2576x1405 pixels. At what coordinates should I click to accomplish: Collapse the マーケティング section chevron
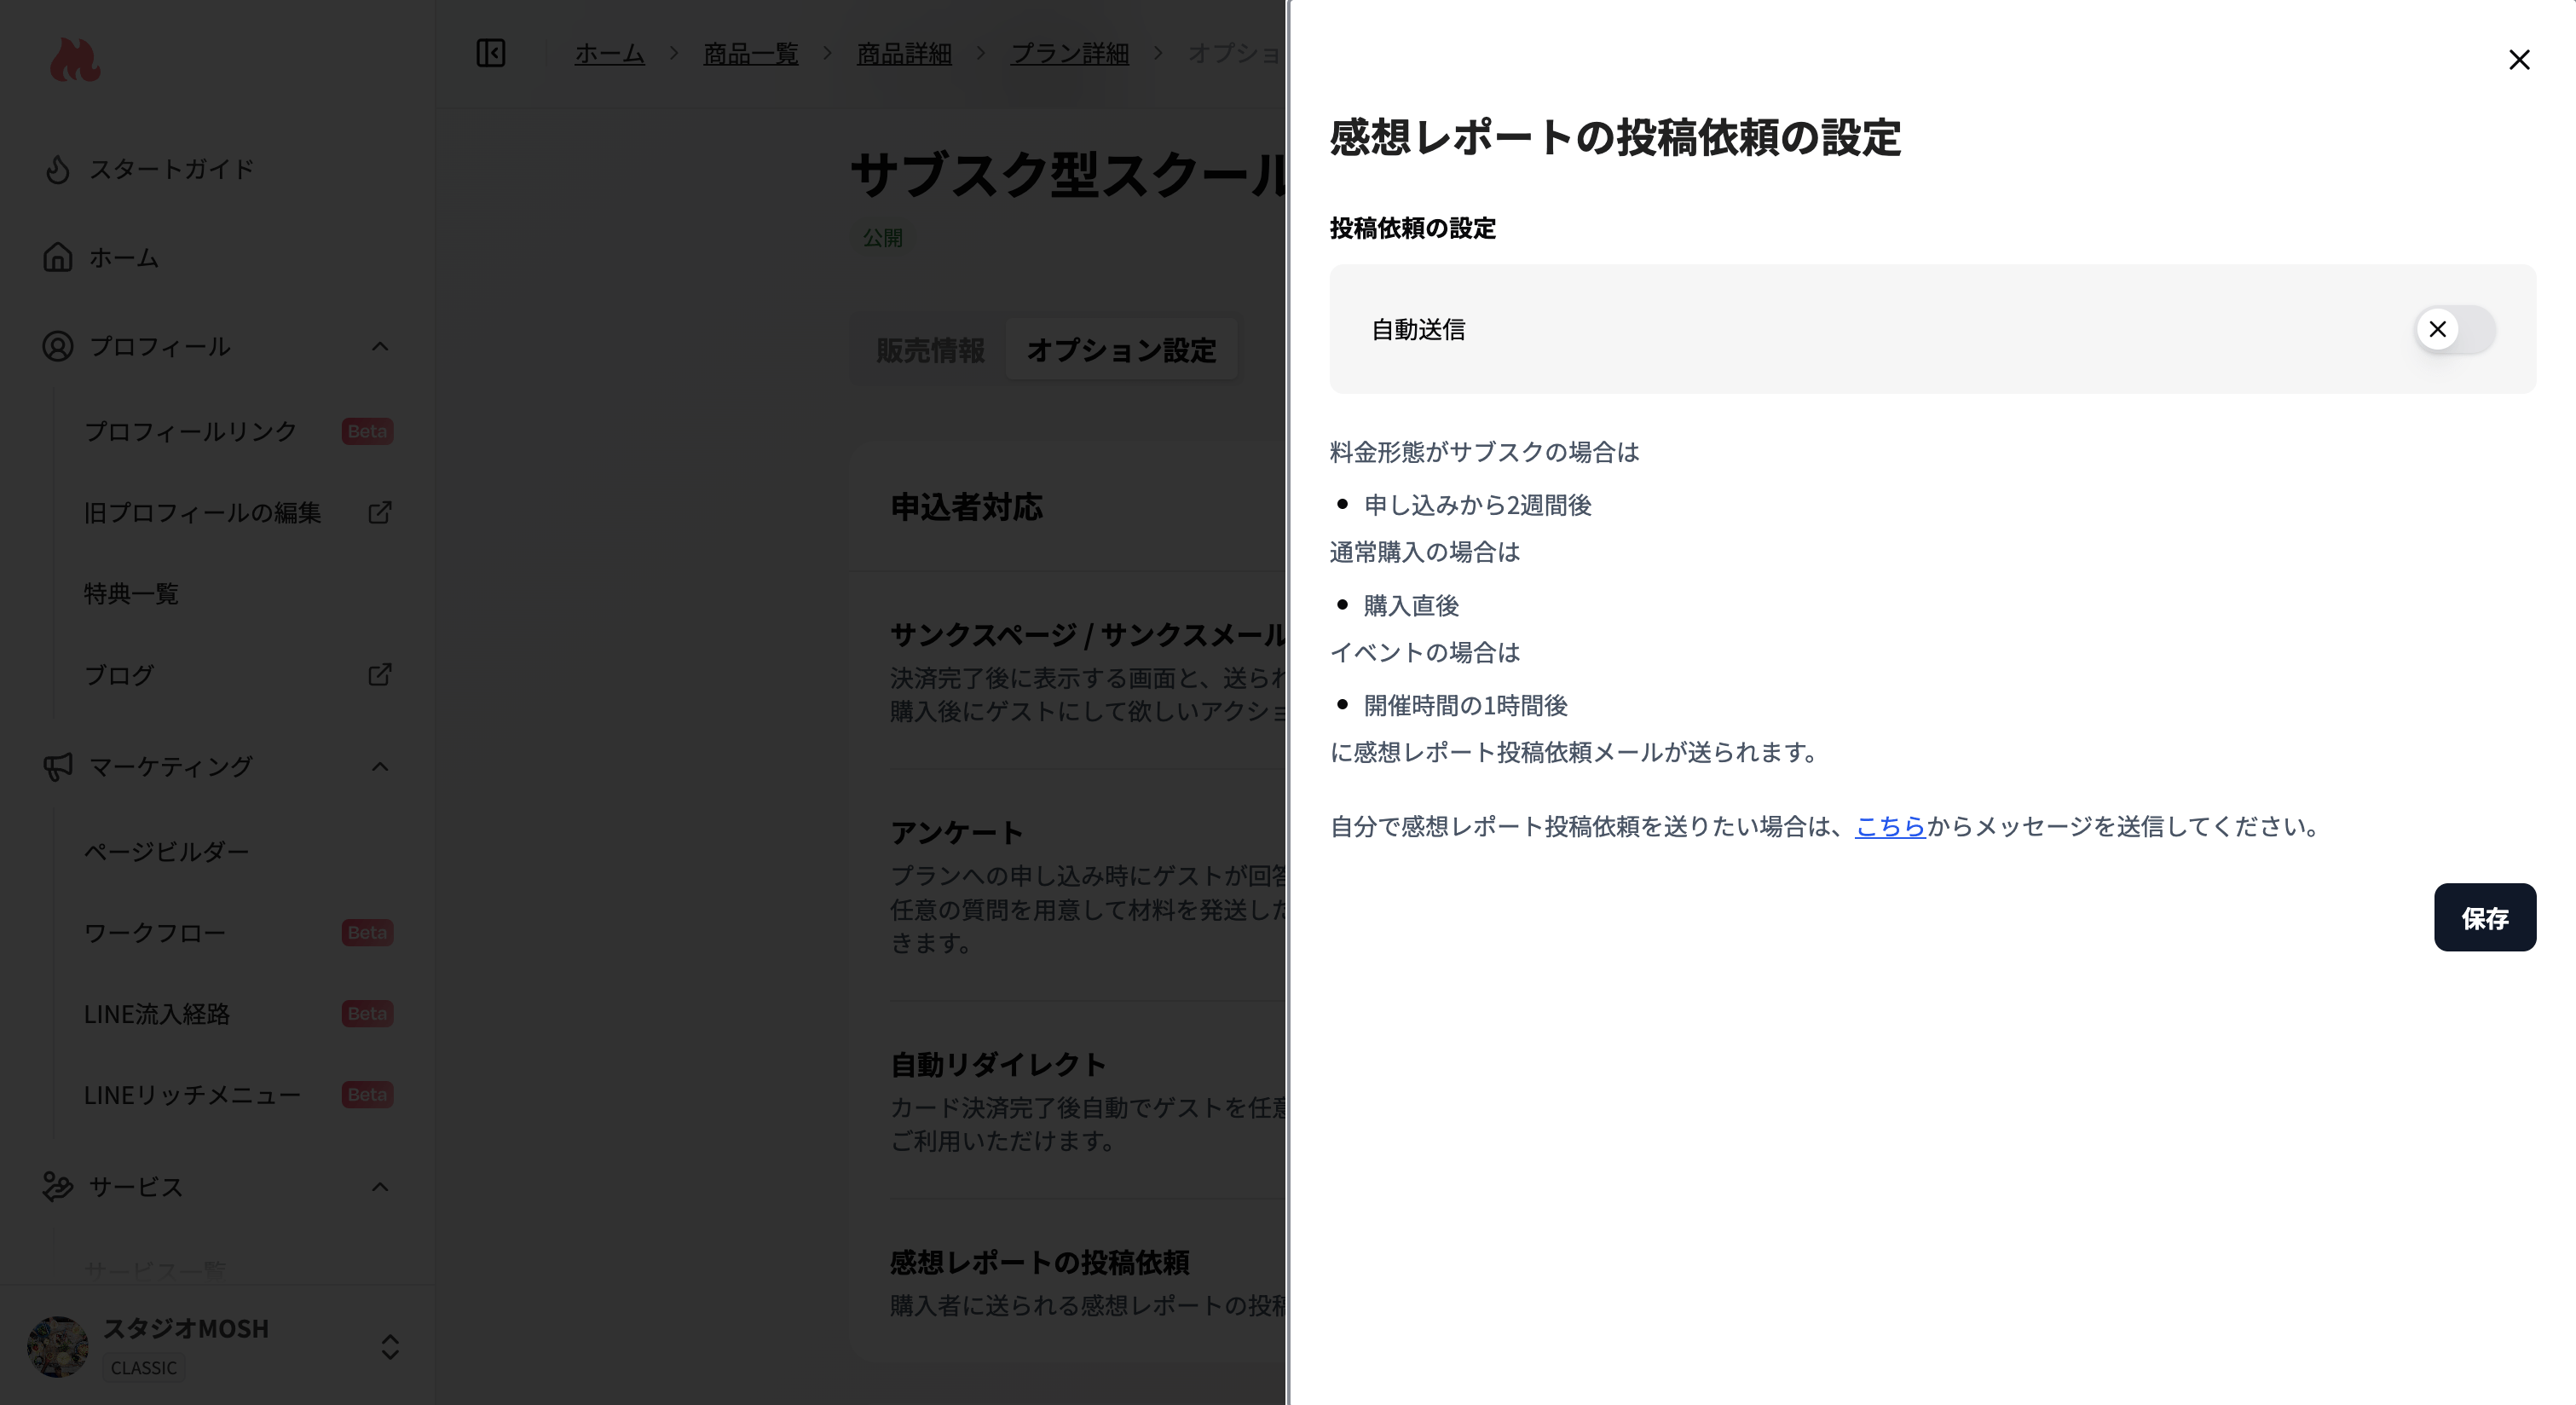click(x=380, y=766)
